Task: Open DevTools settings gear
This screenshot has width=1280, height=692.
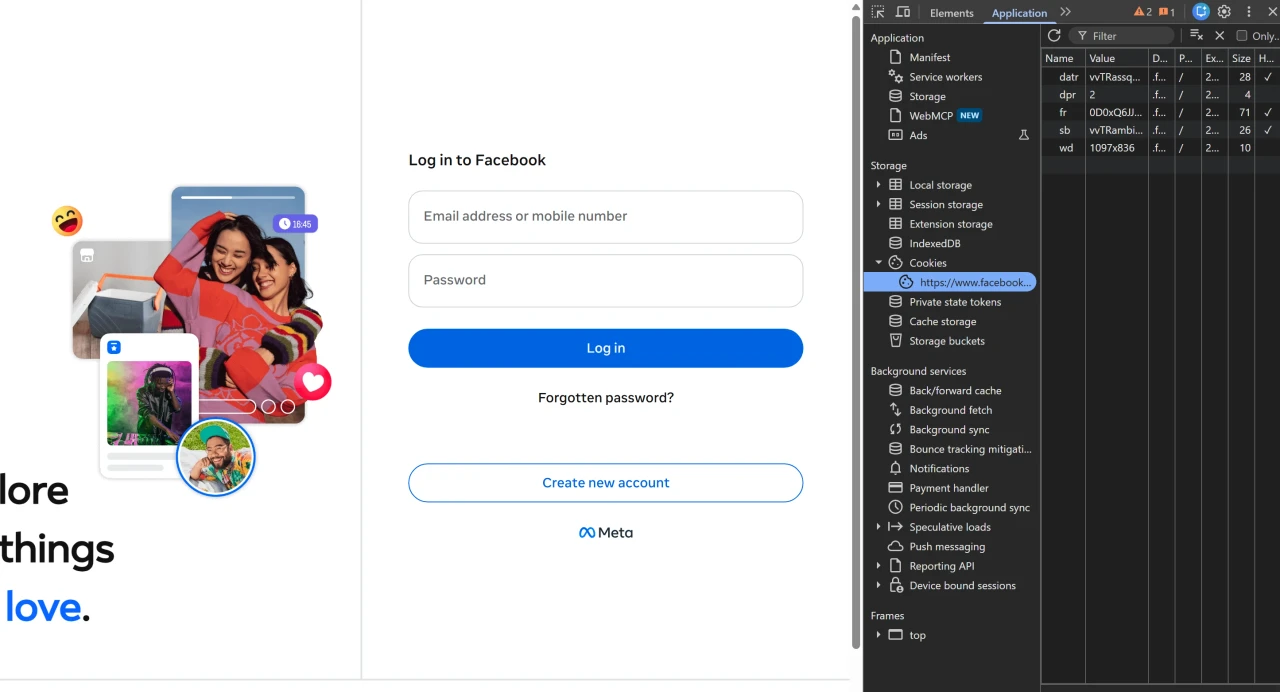Action: coord(1224,12)
